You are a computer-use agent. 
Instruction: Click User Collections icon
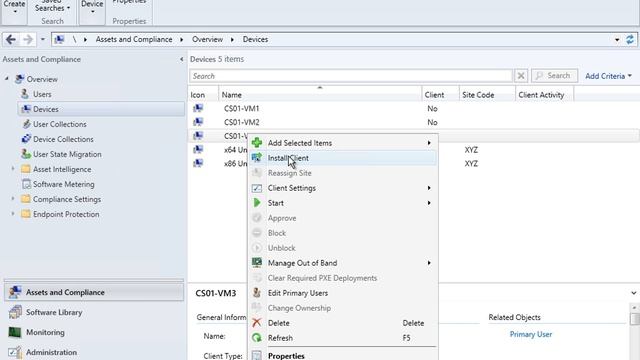tap(26, 124)
